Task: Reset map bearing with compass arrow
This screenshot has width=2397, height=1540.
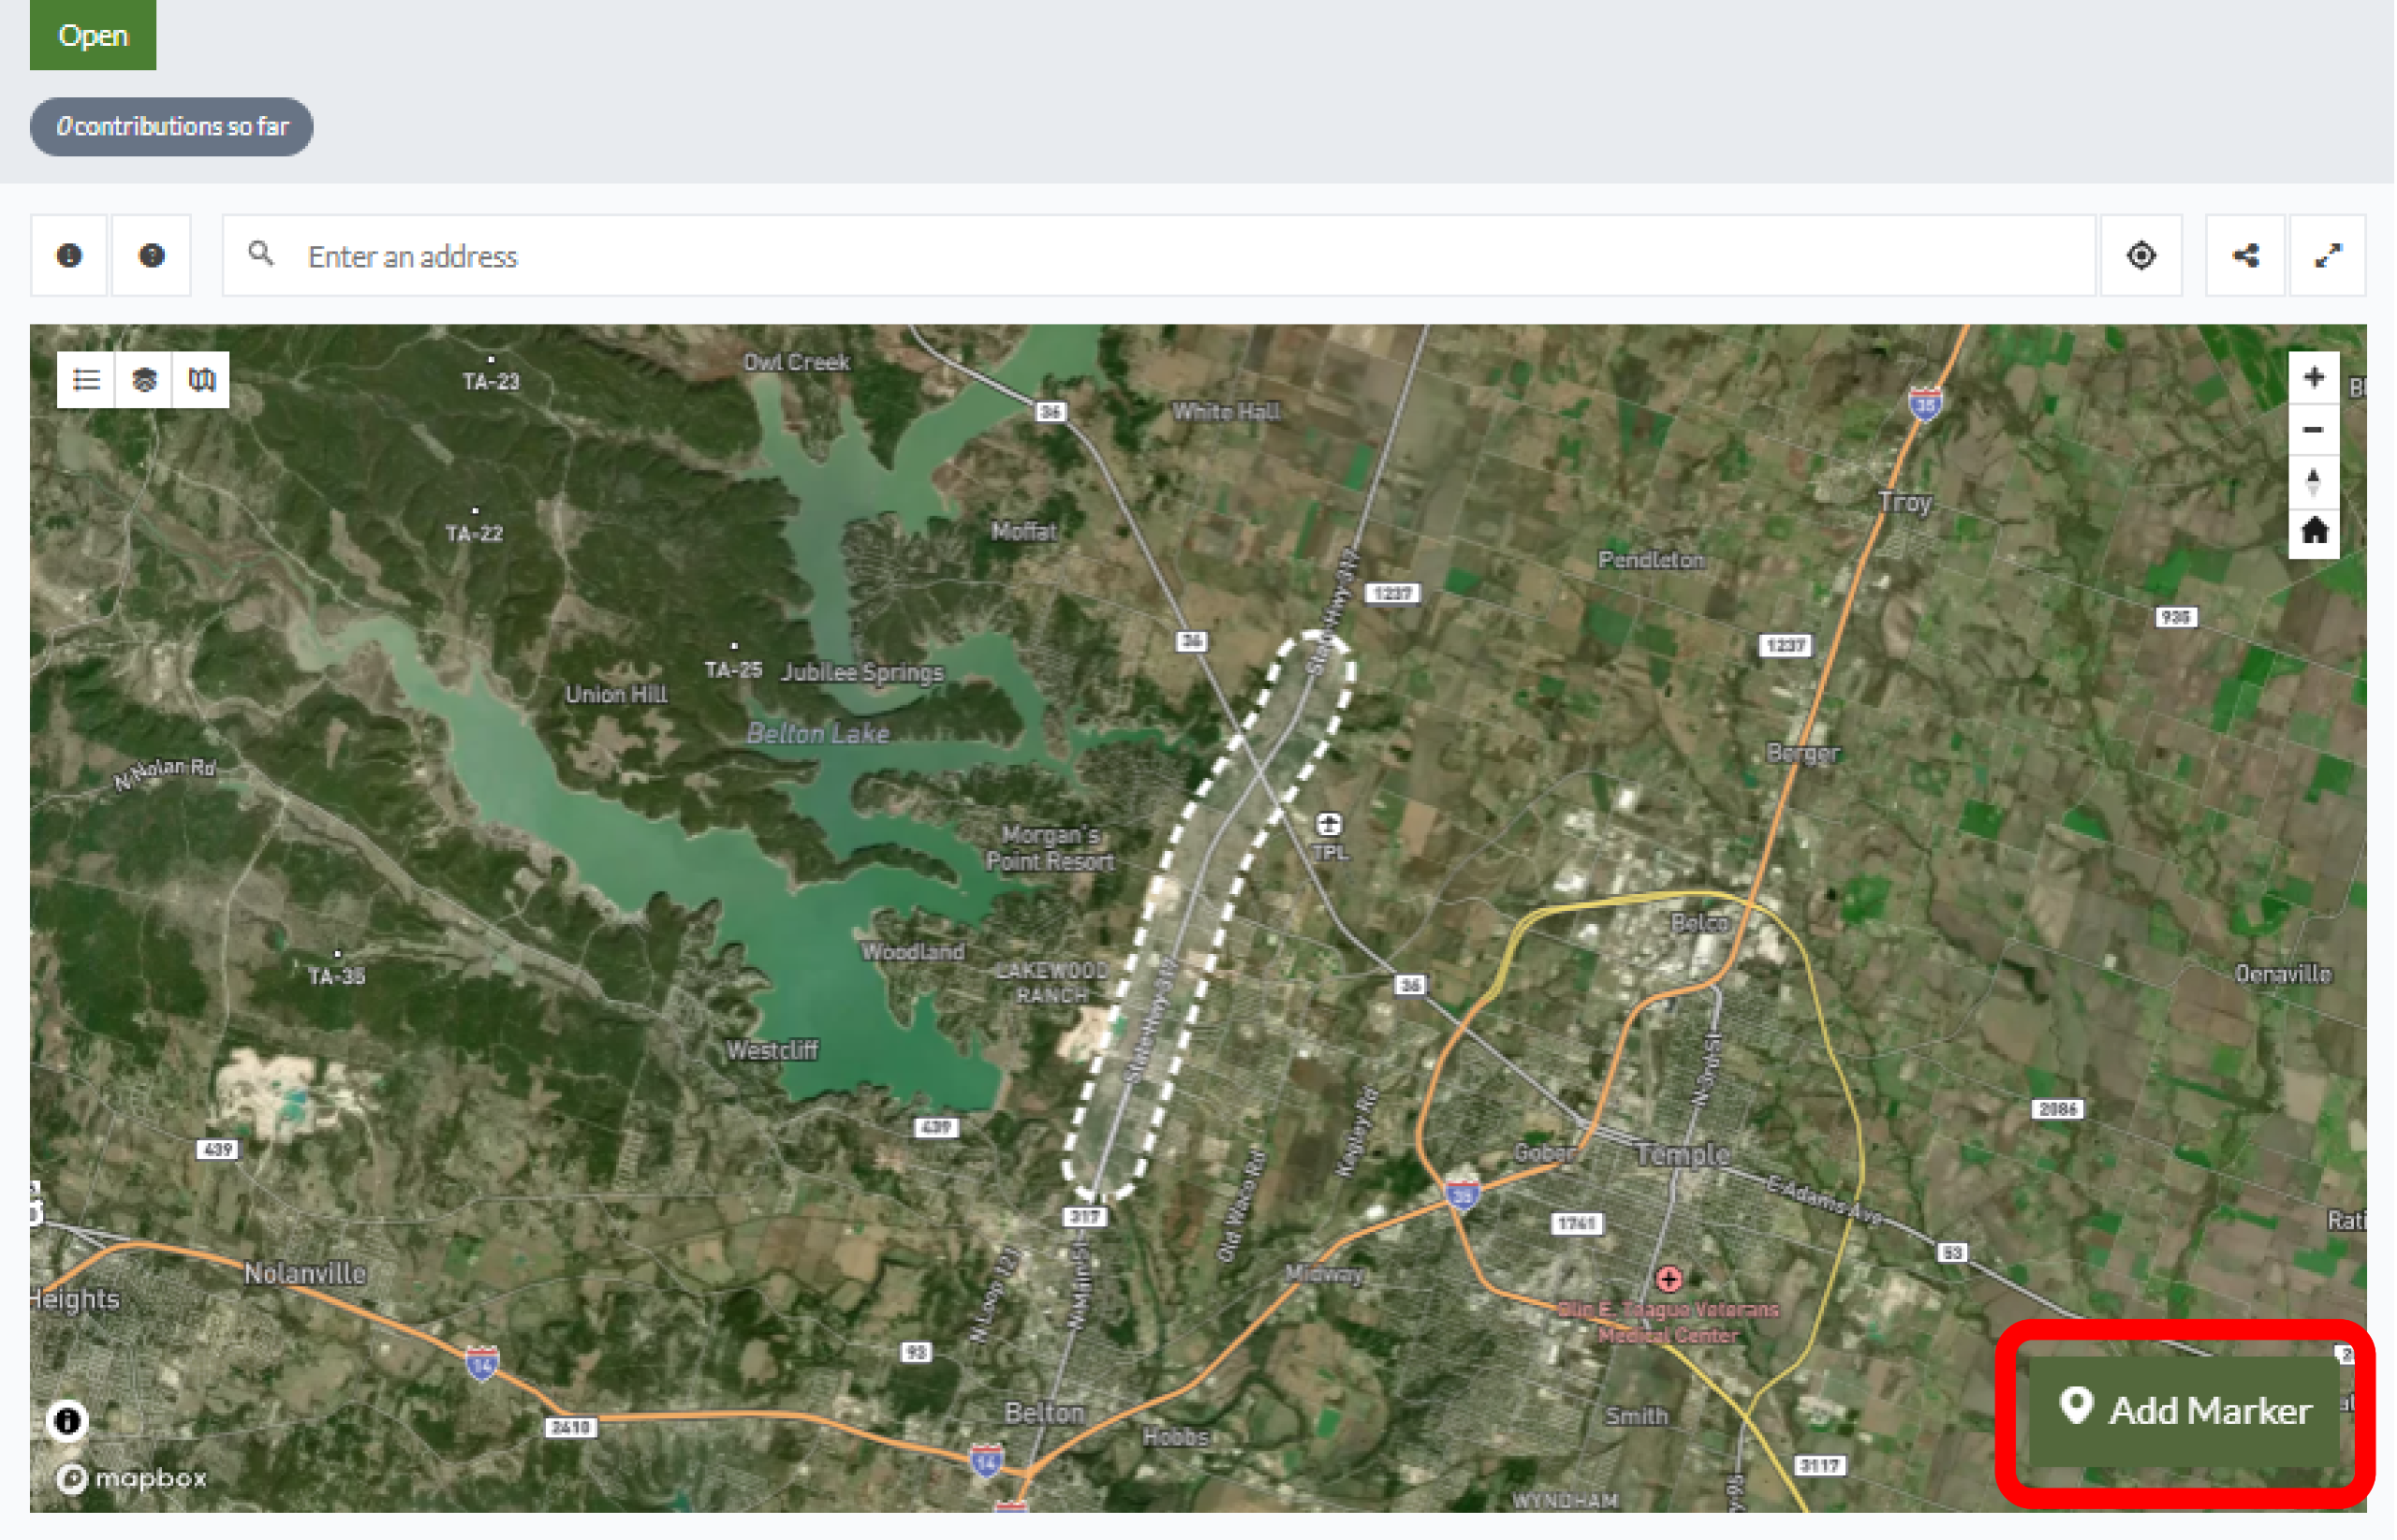Action: coord(2315,482)
